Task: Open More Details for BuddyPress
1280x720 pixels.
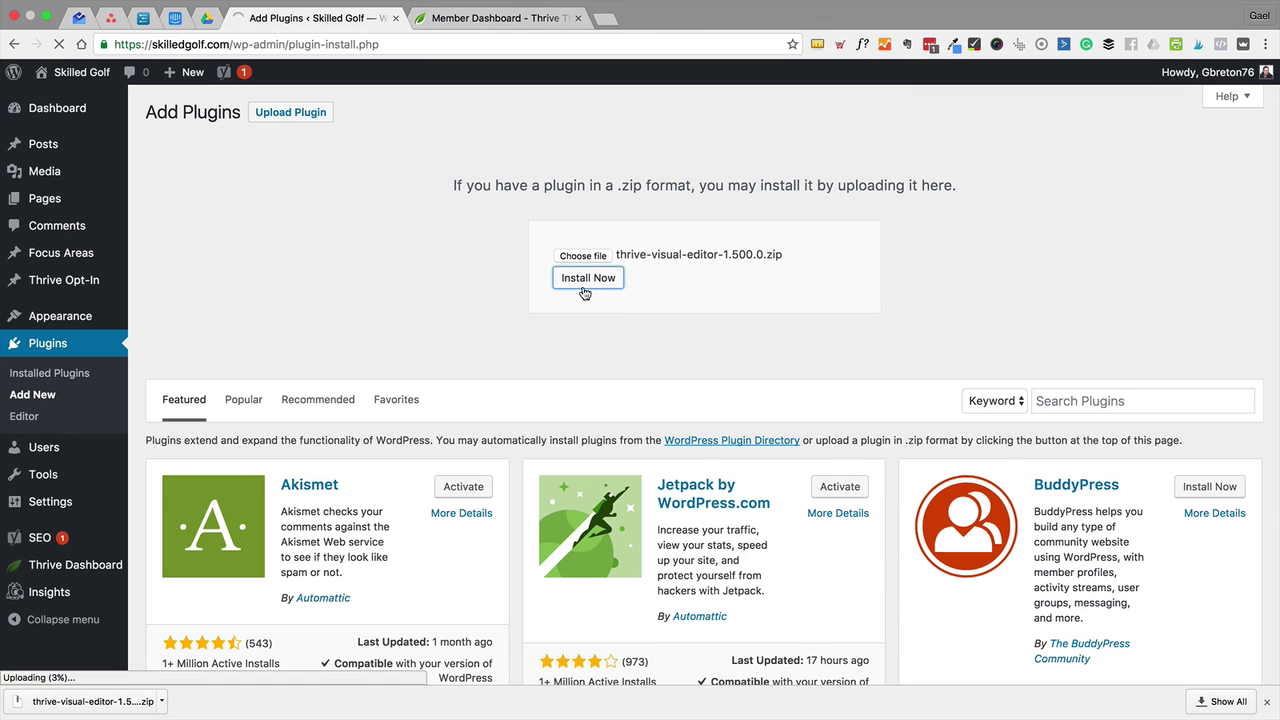Action: pyautogui.click(x=1214, y=513)
